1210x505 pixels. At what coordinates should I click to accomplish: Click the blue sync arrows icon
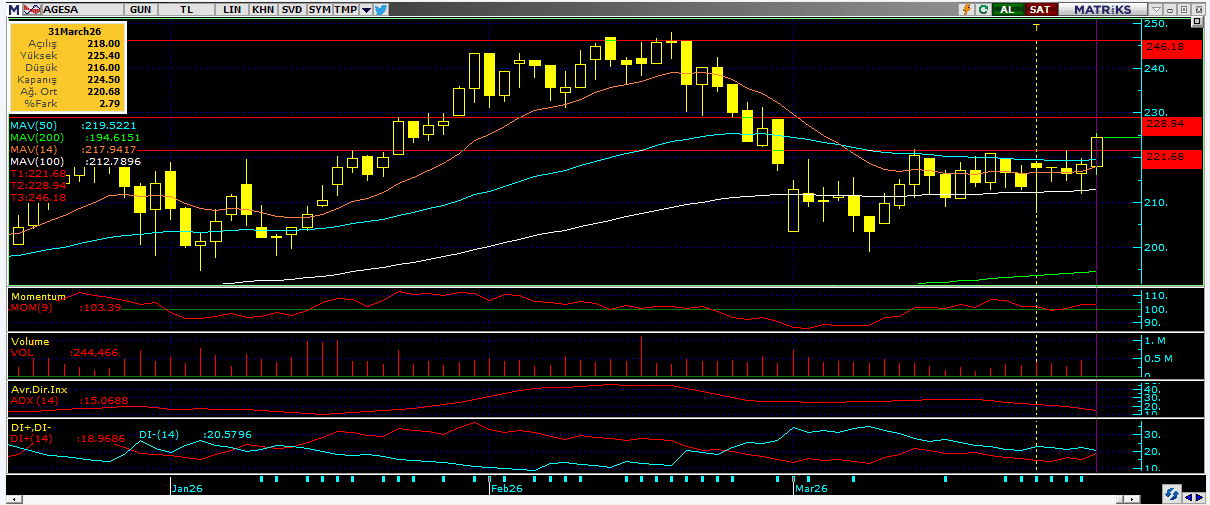pos(1170,495)
